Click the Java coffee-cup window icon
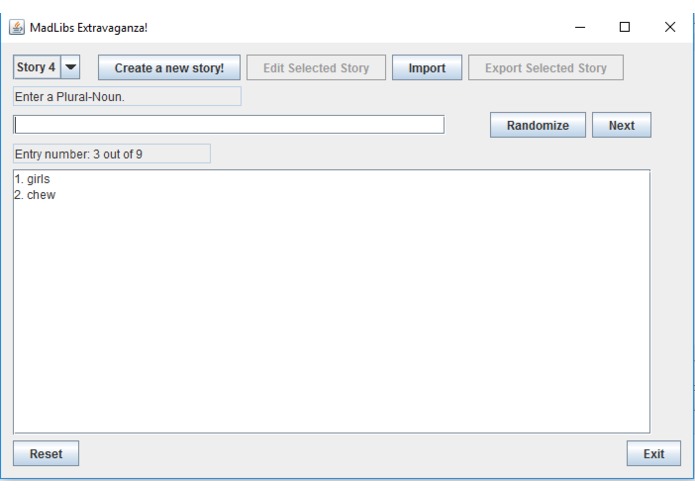The height and width of the screenshot is (494, 695). pyautogui.click(x=17, y=27)
